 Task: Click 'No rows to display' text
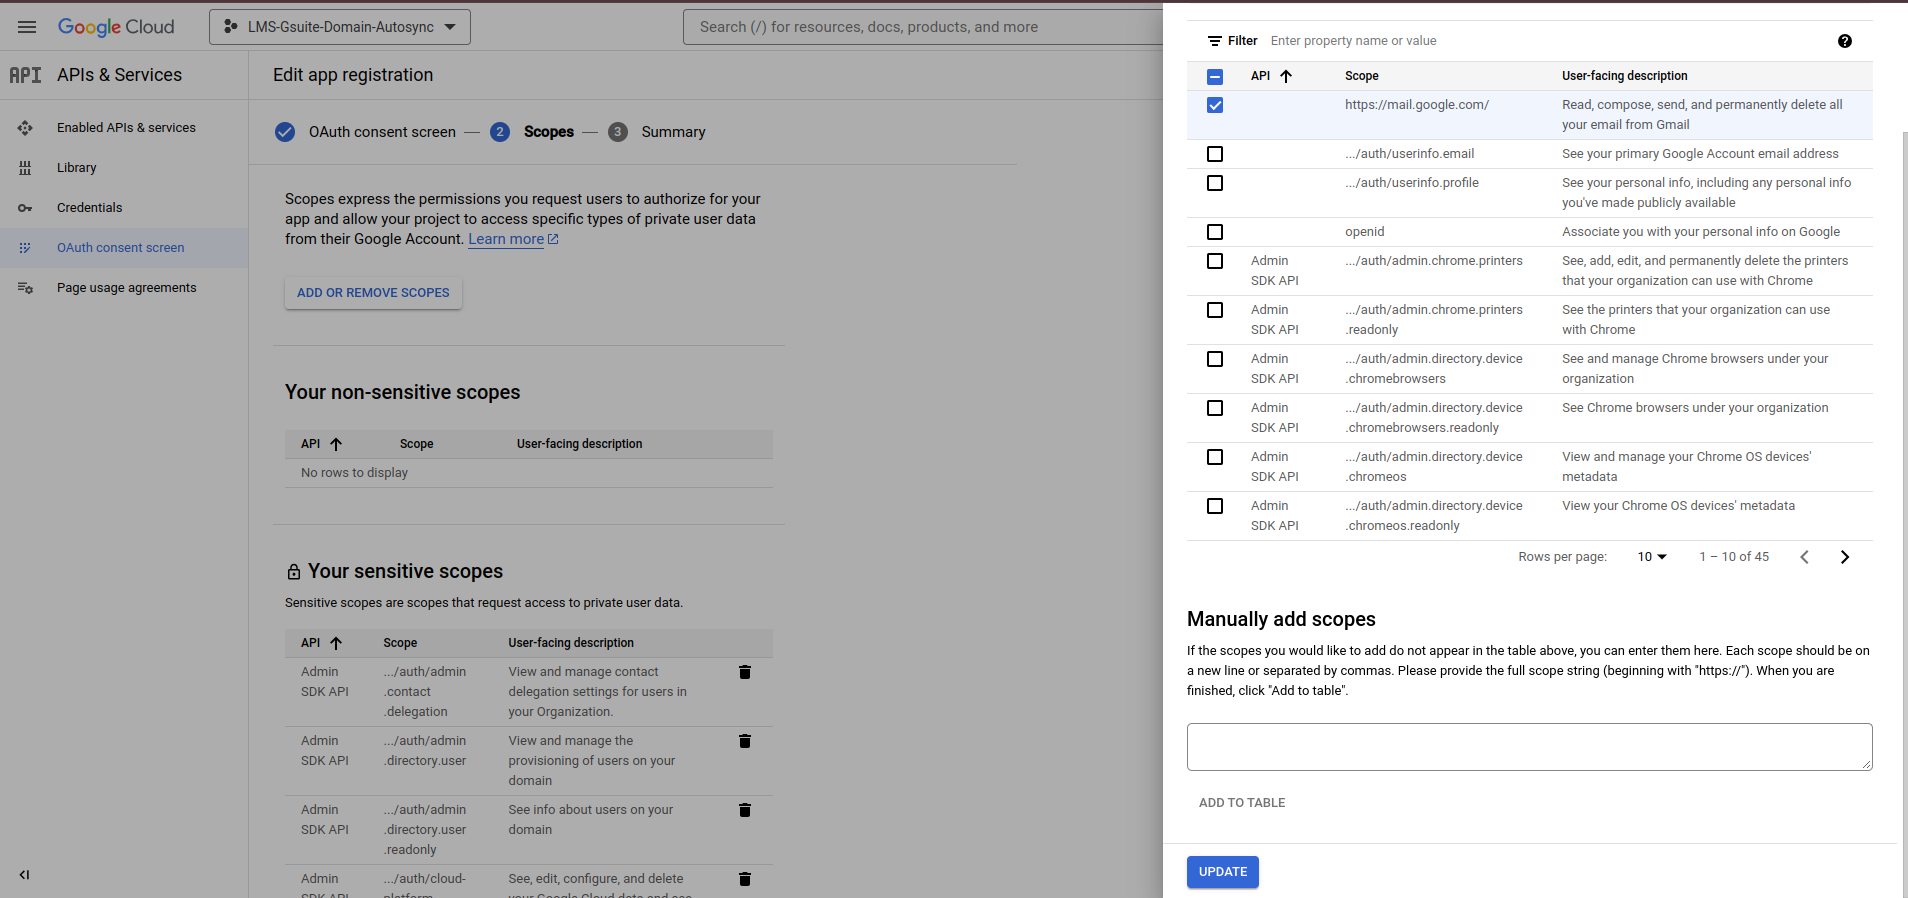click(355, 473)
